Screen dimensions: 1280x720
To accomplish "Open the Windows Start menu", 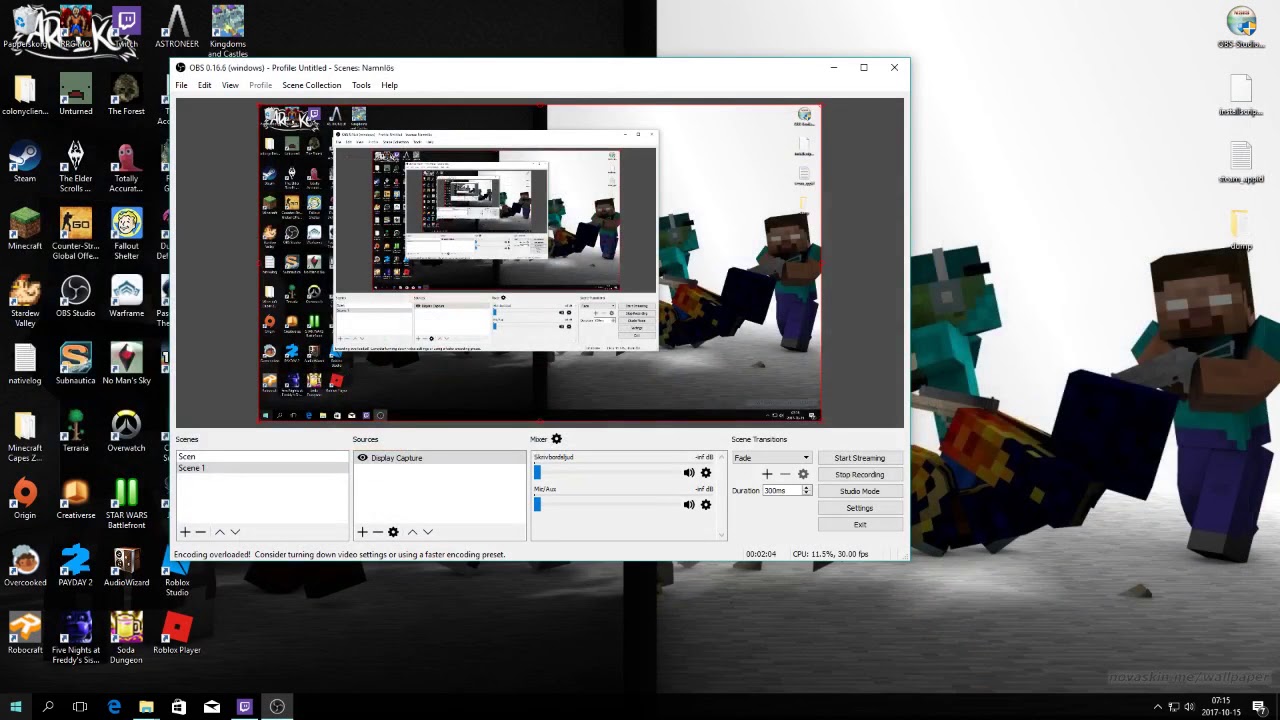I will pos(15,707).
